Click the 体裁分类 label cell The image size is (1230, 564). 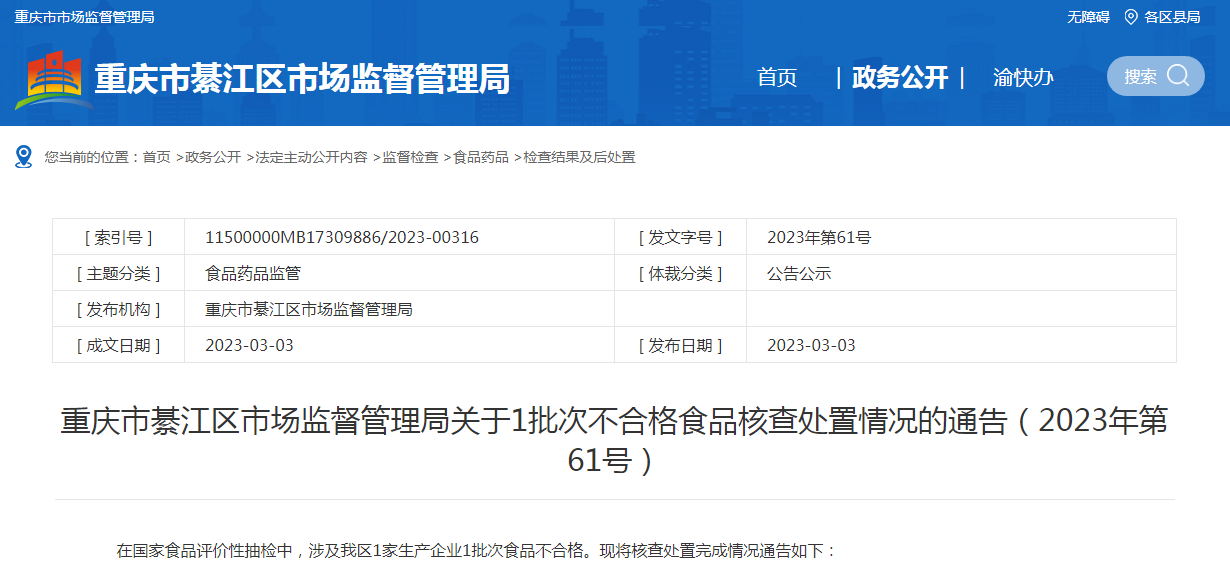pos(681,273)
